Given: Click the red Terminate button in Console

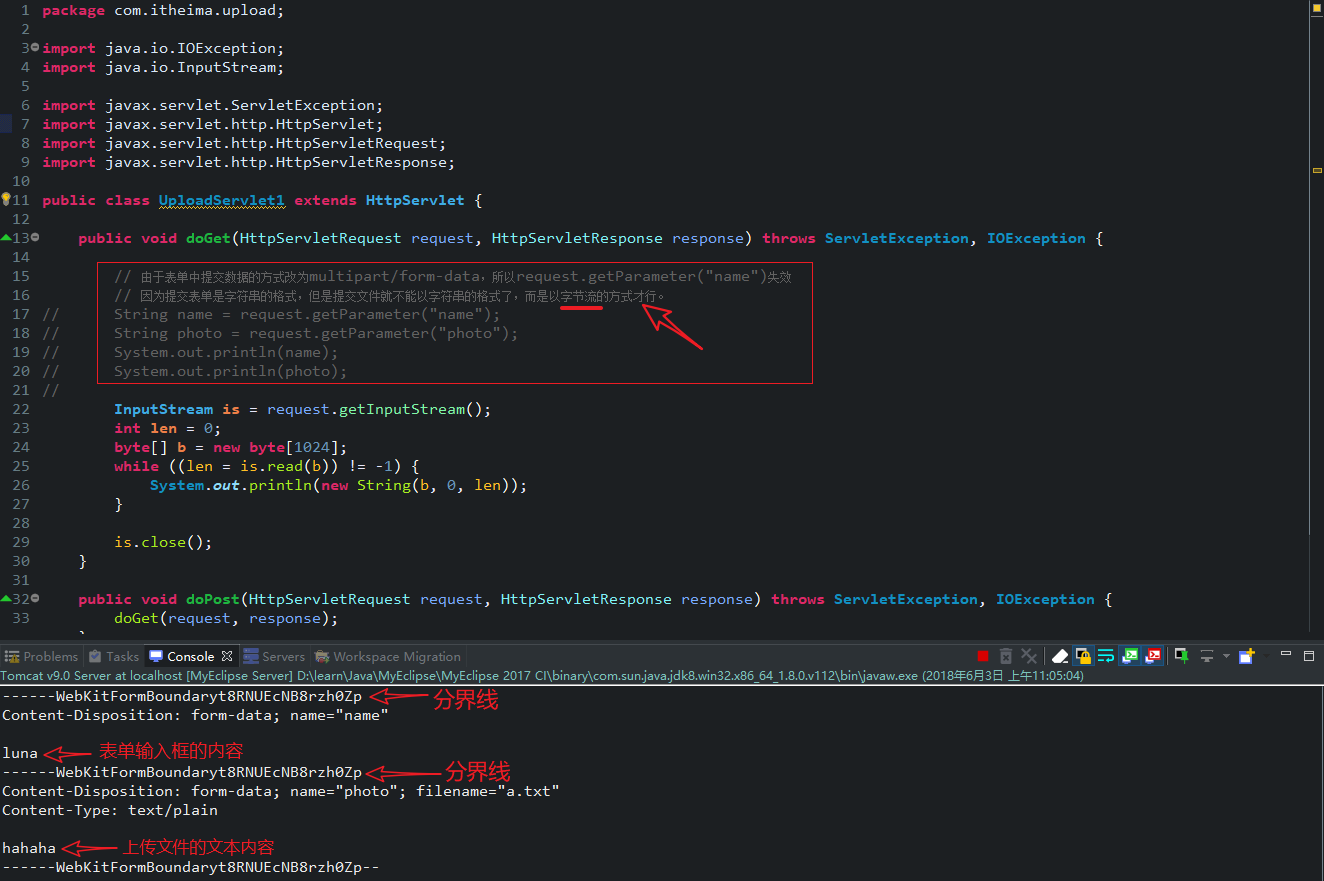Looking at the screenshot, I should click(x=983, y=656).
